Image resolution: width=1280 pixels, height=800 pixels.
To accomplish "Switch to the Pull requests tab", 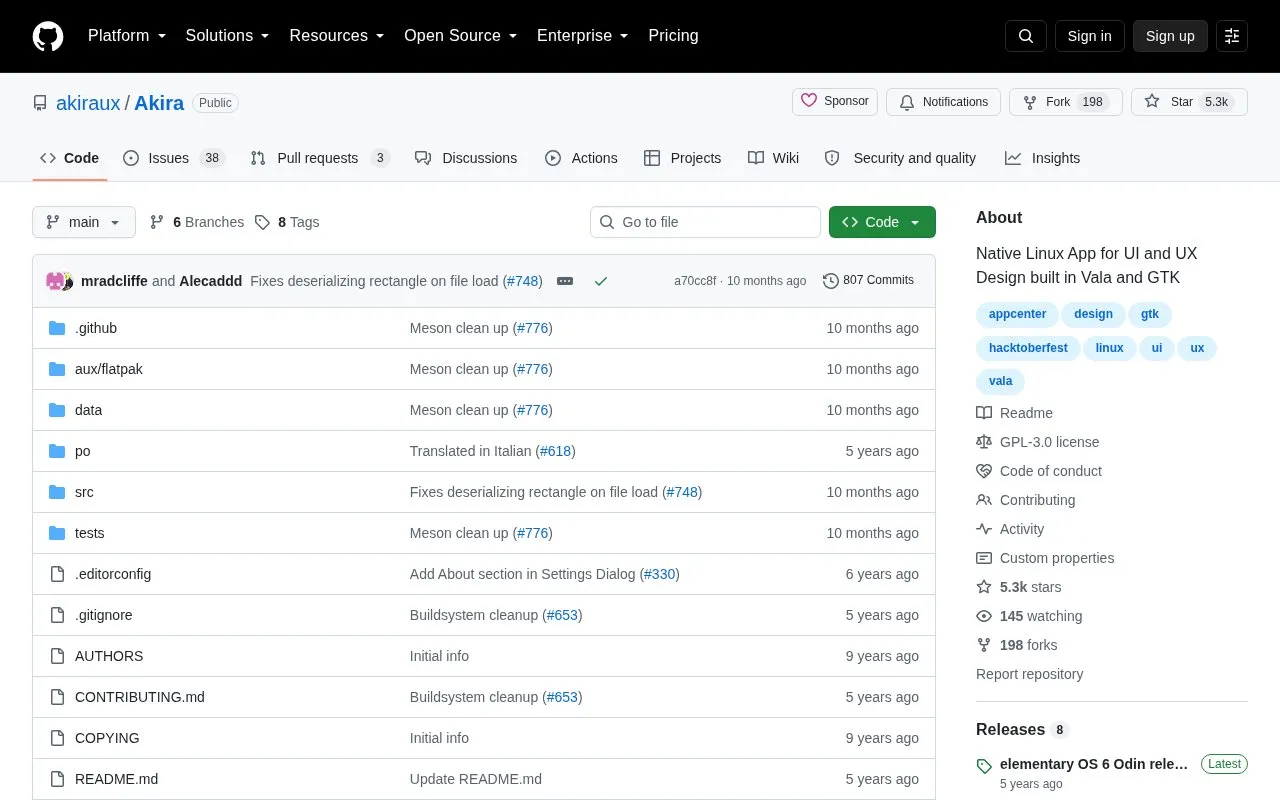I will (320, 158).
